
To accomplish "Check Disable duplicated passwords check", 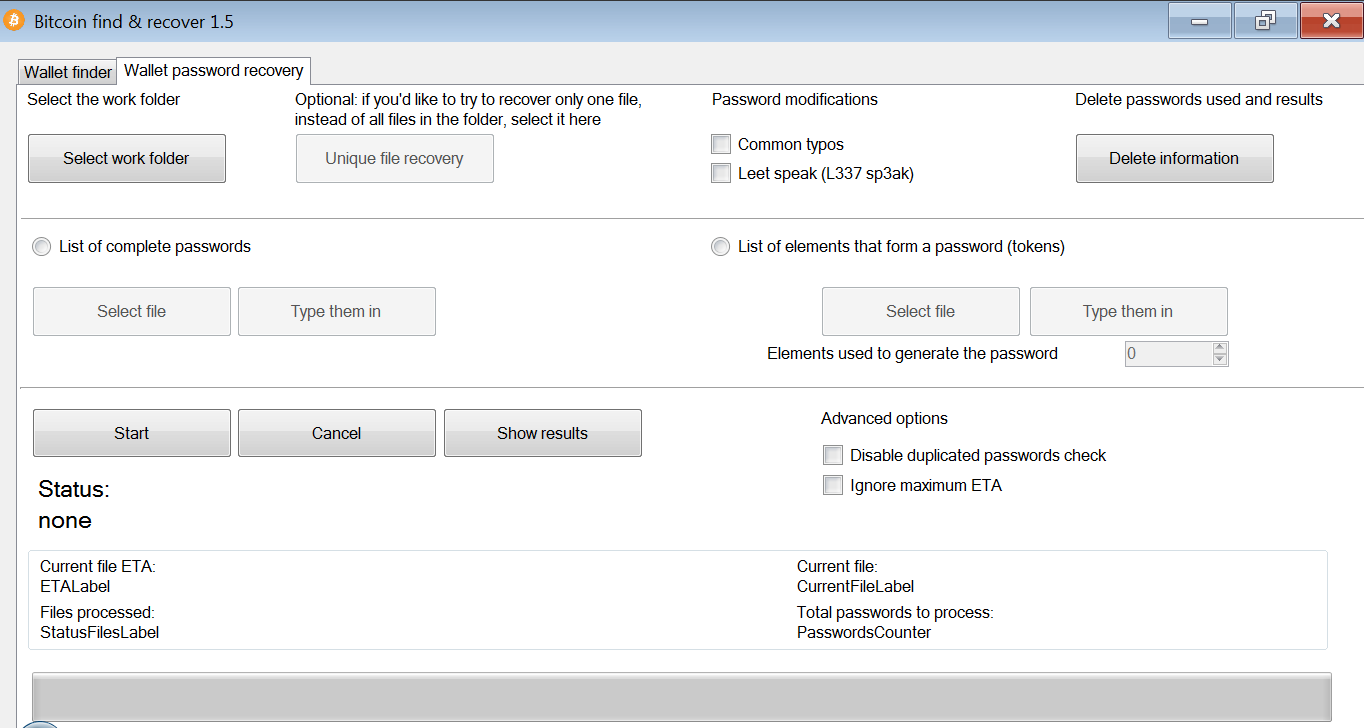I will 833,455.
